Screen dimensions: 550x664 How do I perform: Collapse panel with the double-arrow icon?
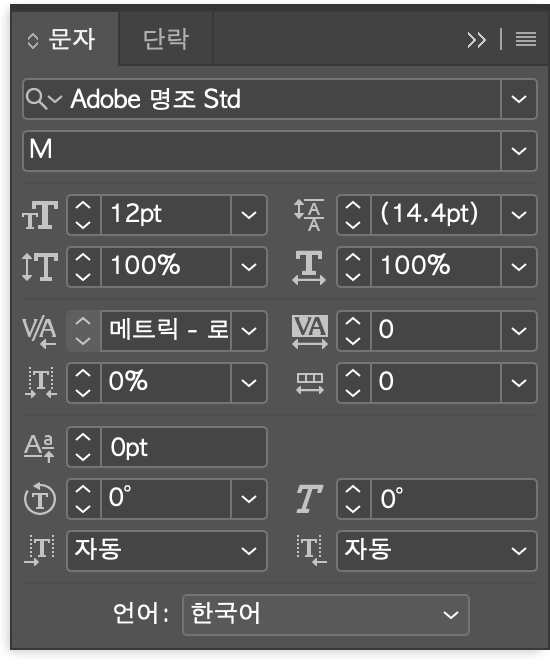point(476,40)
